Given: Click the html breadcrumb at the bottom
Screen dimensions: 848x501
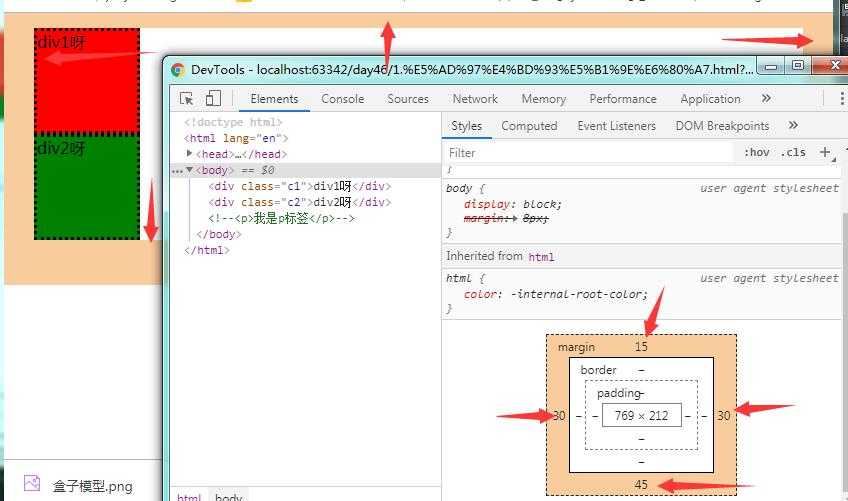Looking at the screenshot, I should click(189, 496).
